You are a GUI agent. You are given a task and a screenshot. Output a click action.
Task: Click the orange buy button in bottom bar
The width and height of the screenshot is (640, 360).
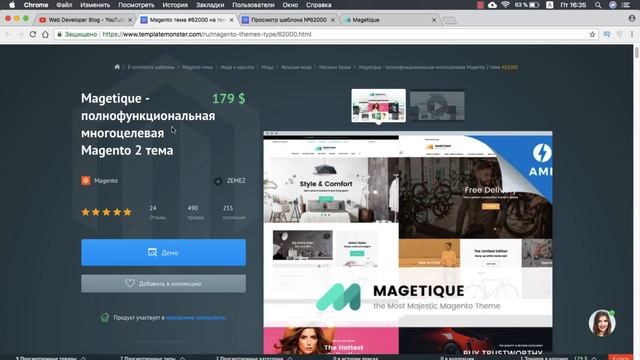620,358
